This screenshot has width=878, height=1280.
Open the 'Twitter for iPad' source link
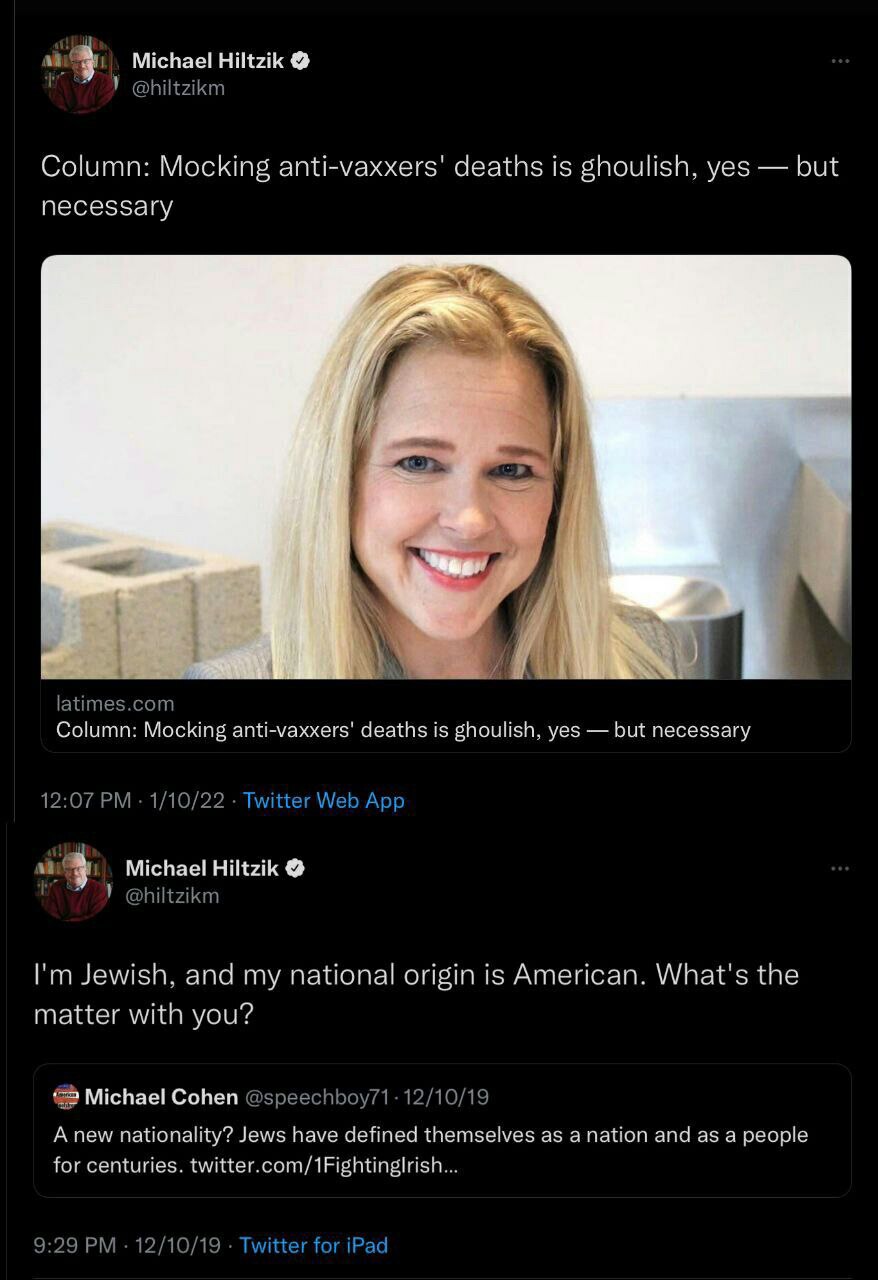(315, 1245)
